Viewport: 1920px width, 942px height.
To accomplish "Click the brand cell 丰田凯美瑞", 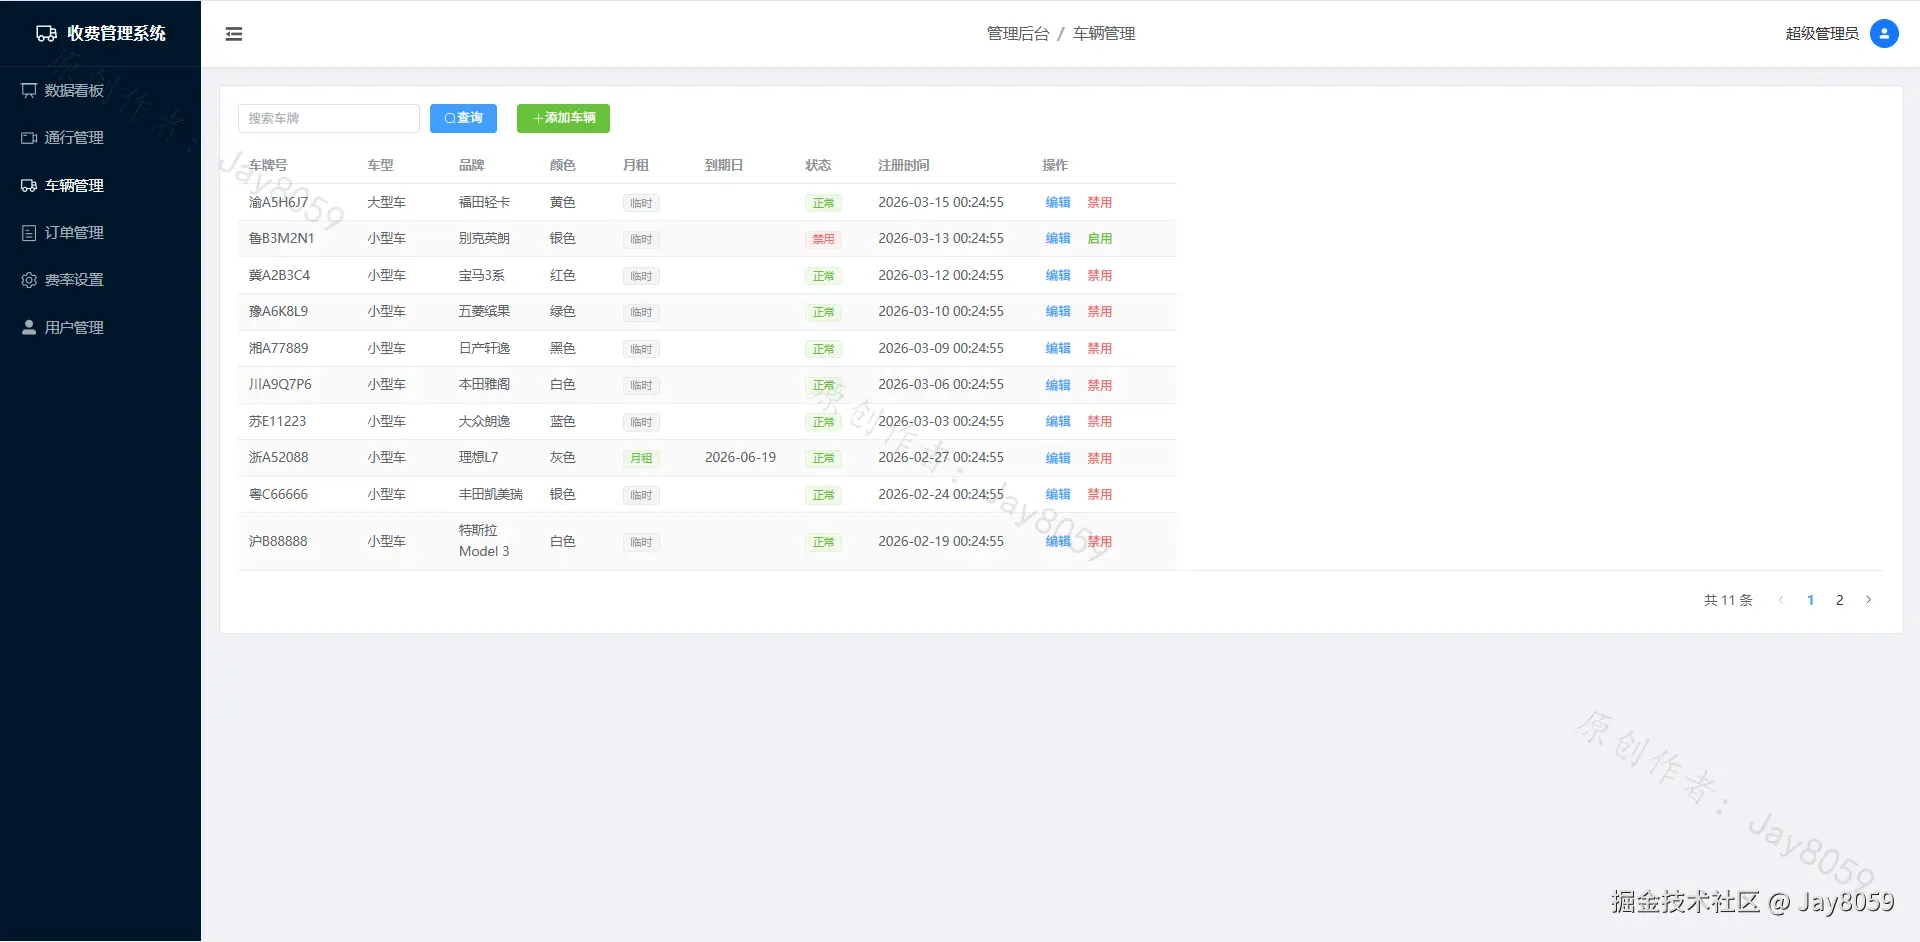I will [491, 494].
